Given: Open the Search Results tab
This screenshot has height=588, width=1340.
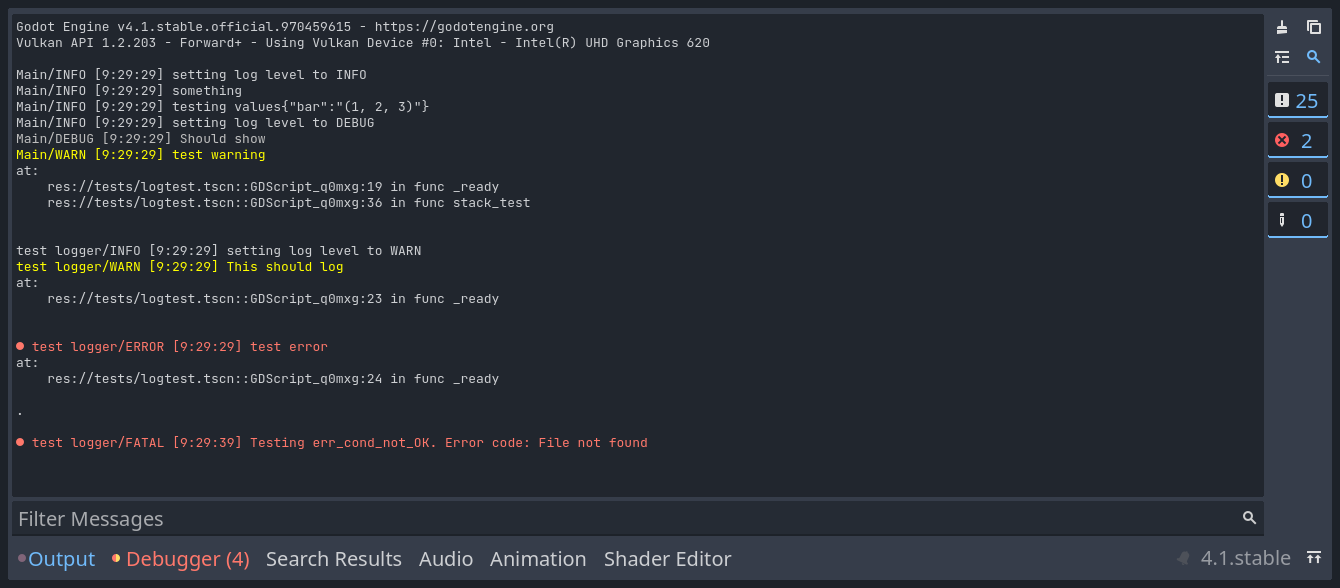Looking at the screenshot, I should 334,559.
